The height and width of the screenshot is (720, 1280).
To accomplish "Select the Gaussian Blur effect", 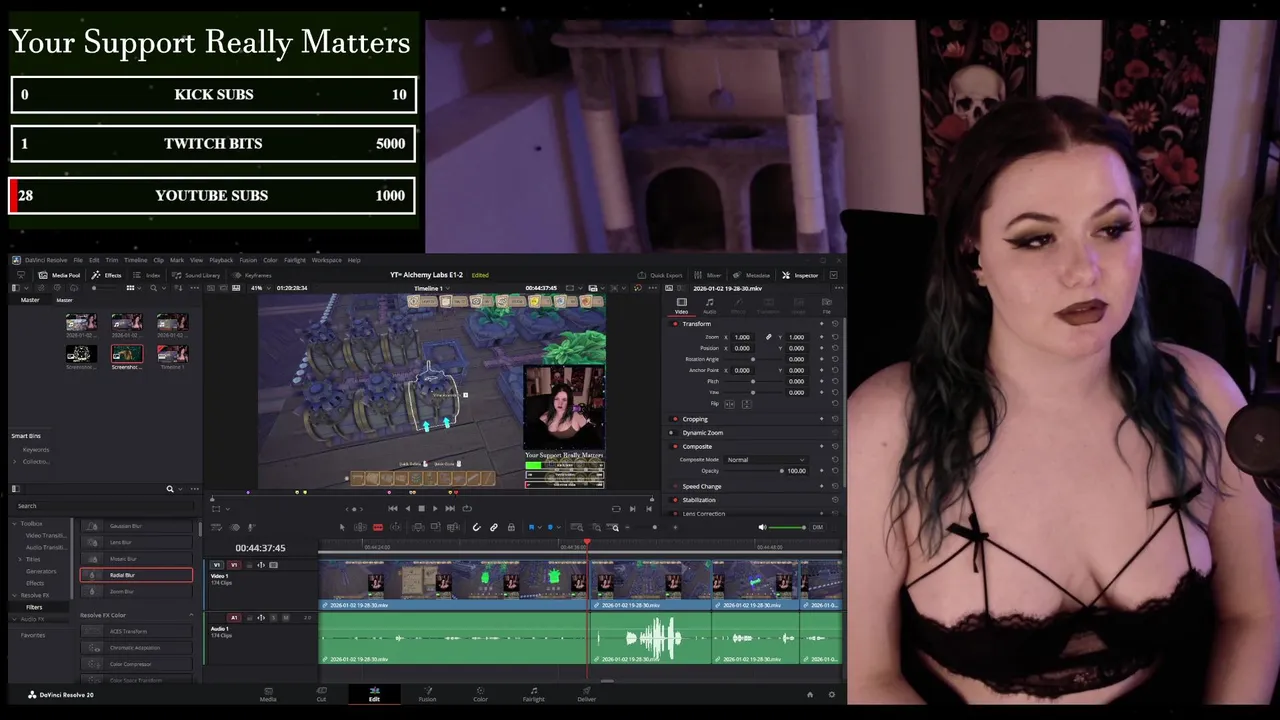I will click(136, 526).
